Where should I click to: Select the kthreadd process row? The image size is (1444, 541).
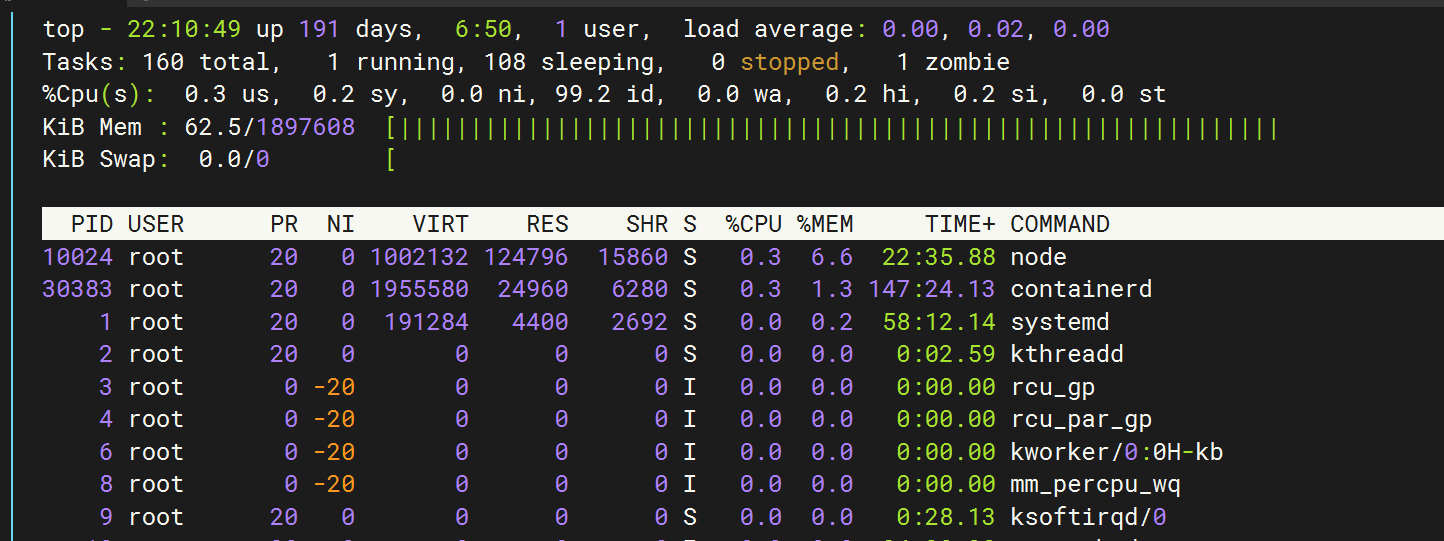pyautogui.click(x=1067, y=354)
